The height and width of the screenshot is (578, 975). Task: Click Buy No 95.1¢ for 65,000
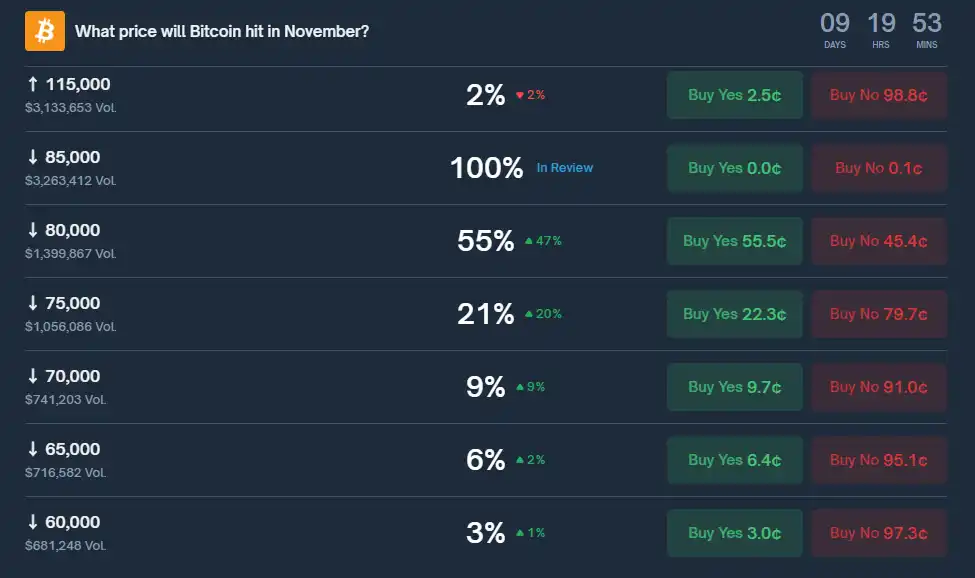878,460
